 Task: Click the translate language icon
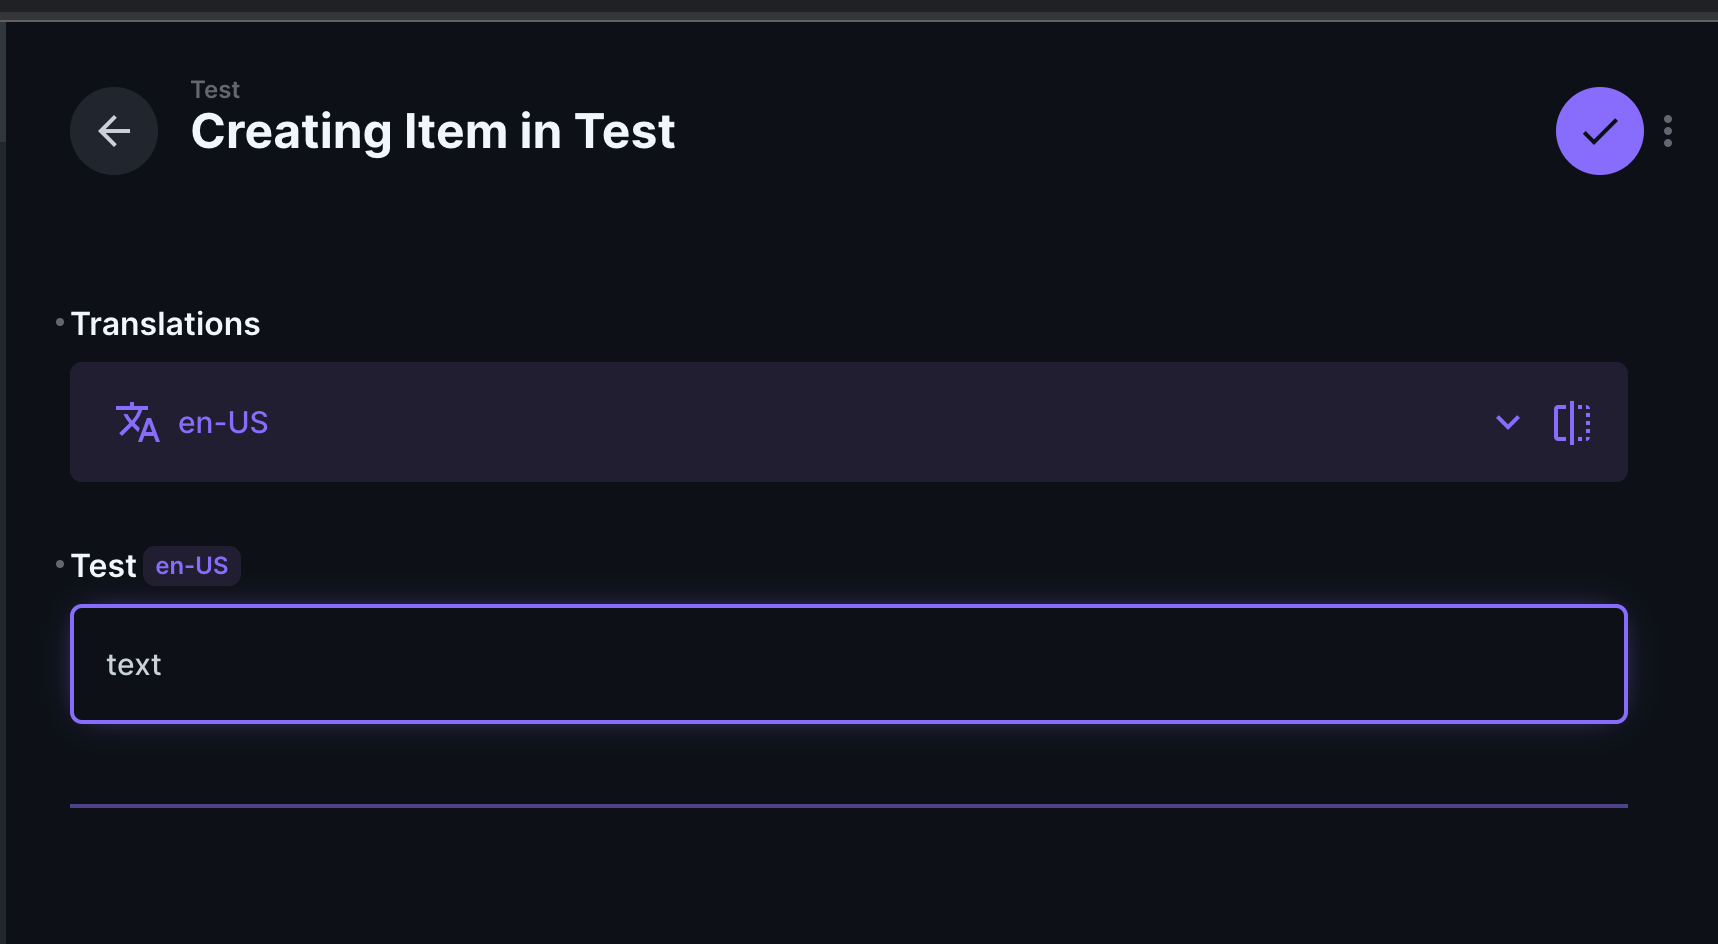(x=138, y=422)
